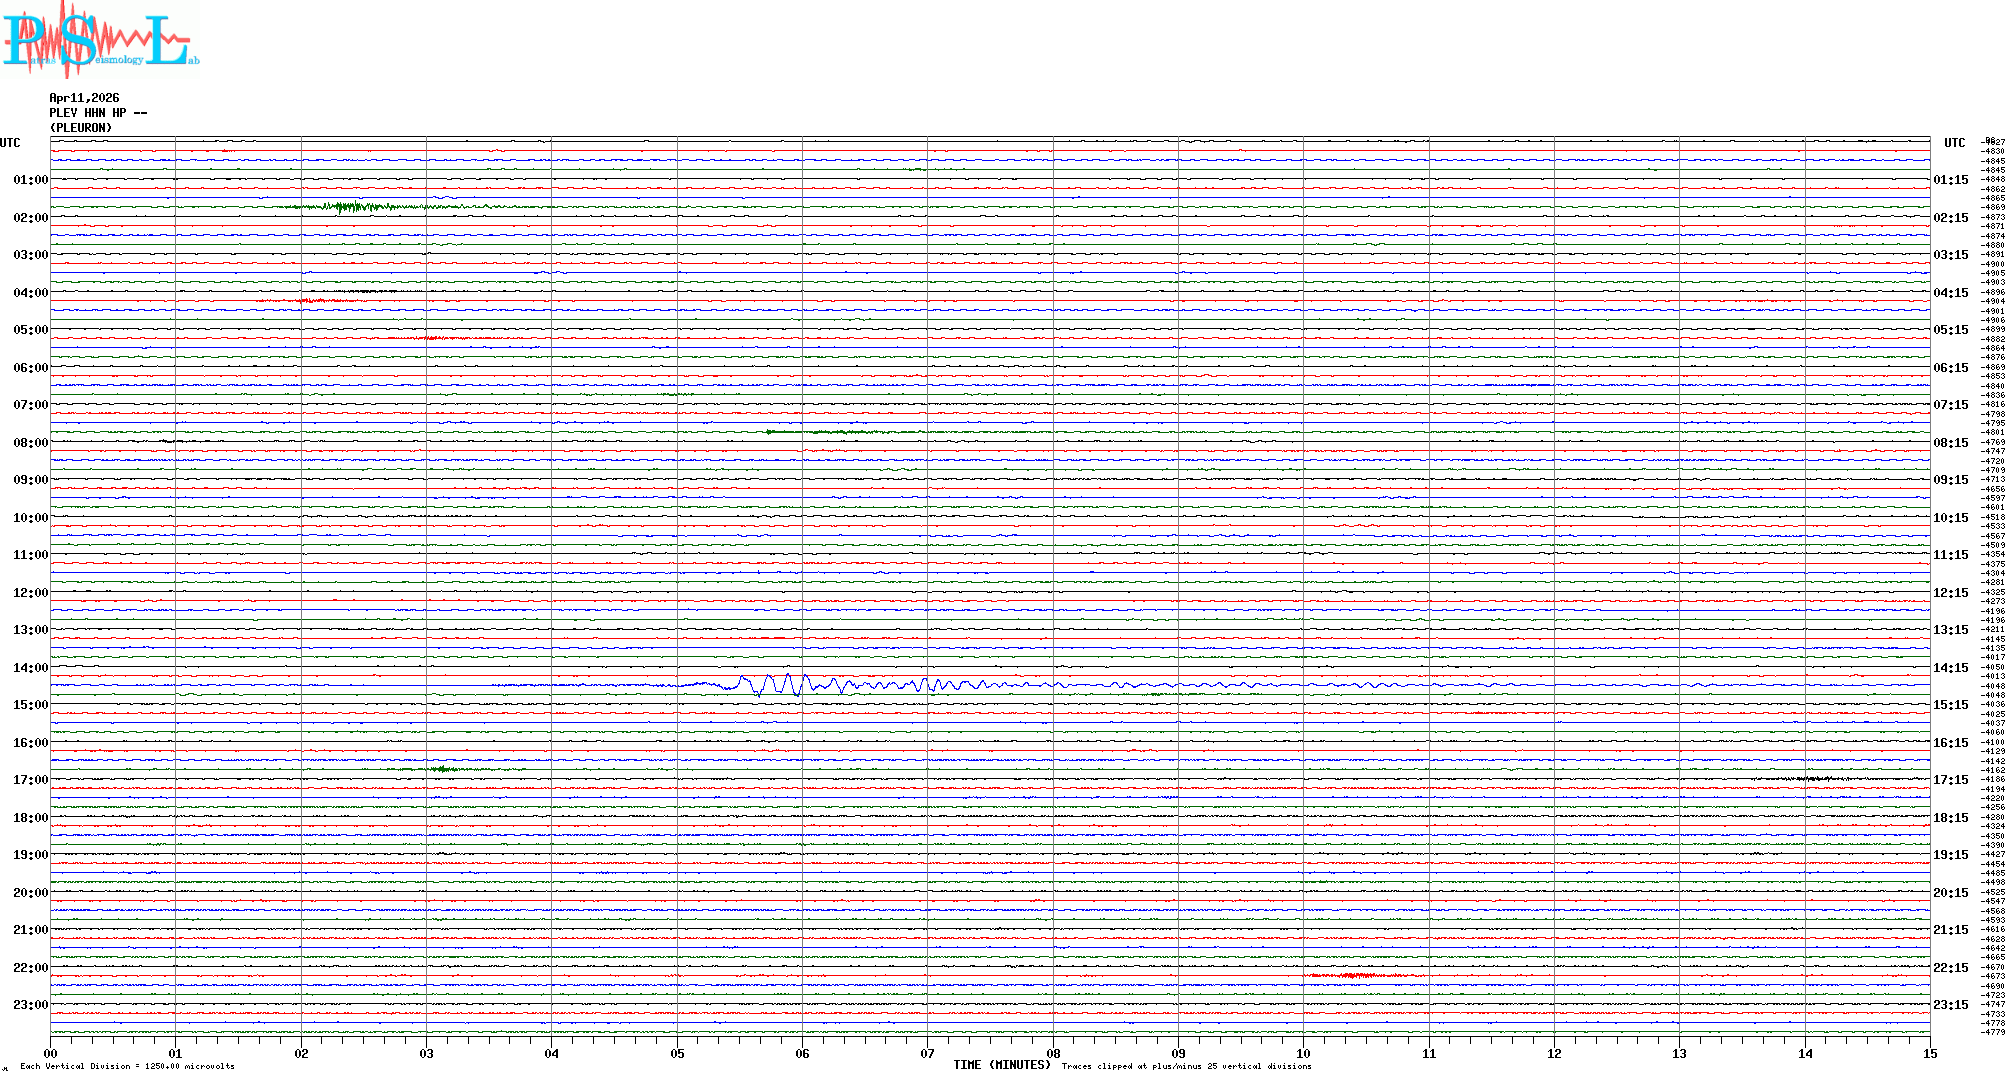Select the 07:15 label on right side
2010x1080 pixels.
pyautogui.click(x=1950, y=405)
